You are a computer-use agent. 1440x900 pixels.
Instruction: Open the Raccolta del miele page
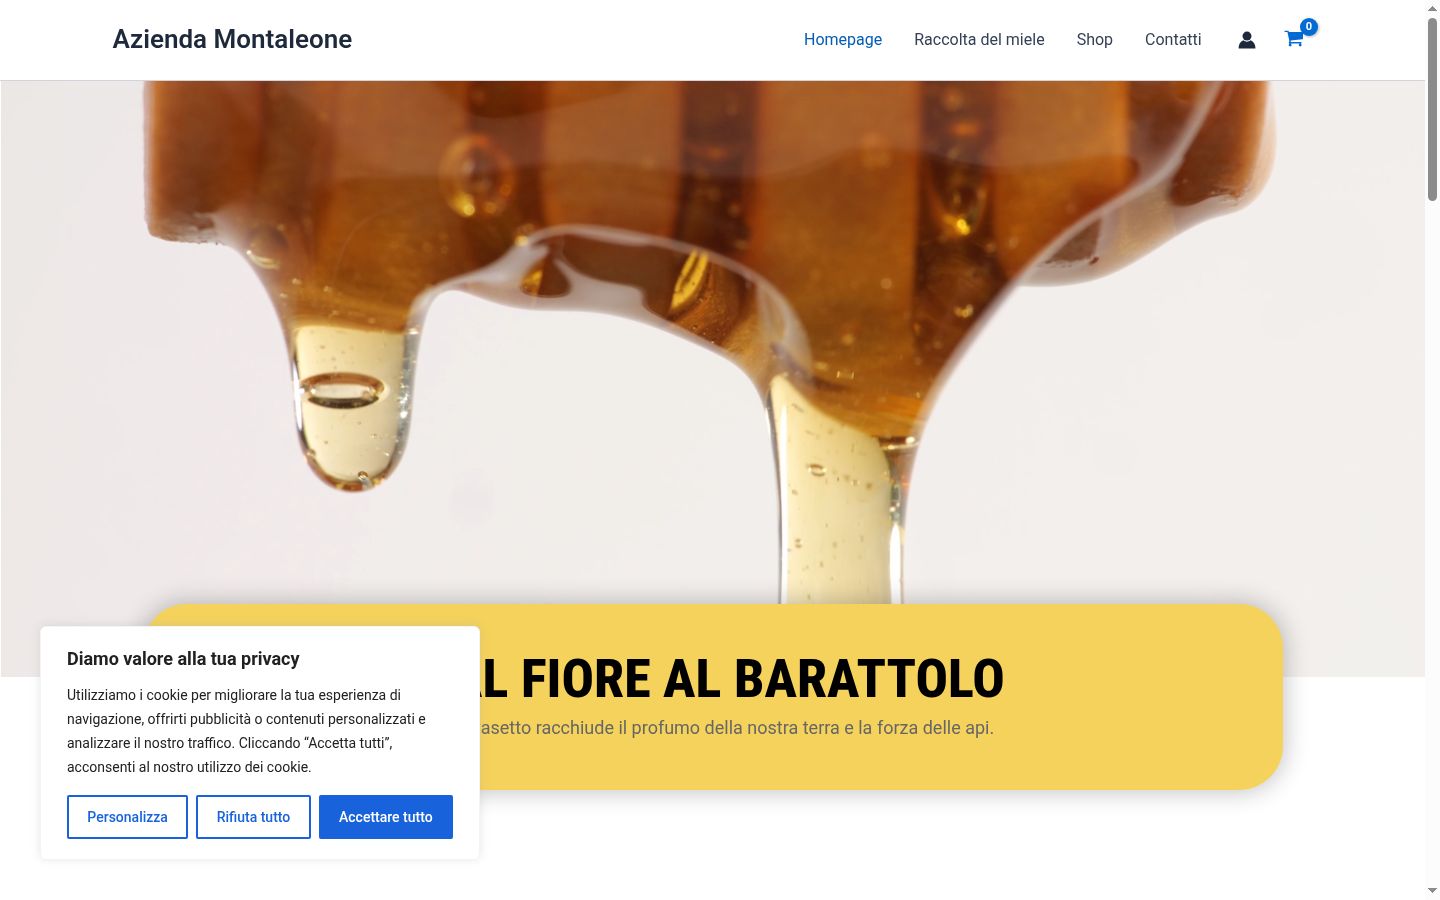tap(979, 40)
